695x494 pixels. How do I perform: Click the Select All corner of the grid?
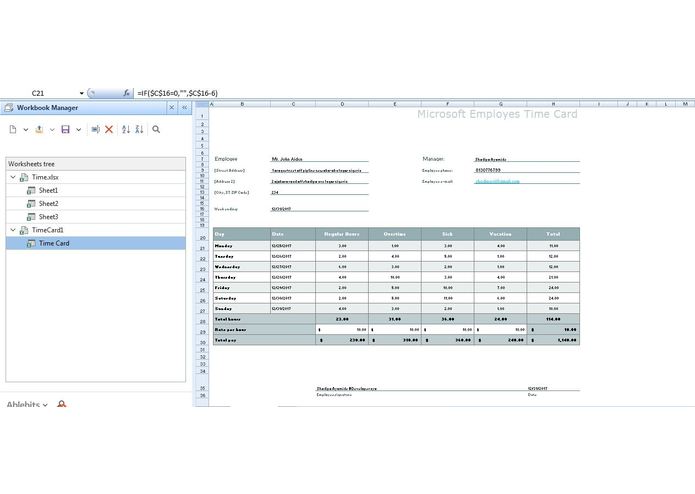click(202, 104)
